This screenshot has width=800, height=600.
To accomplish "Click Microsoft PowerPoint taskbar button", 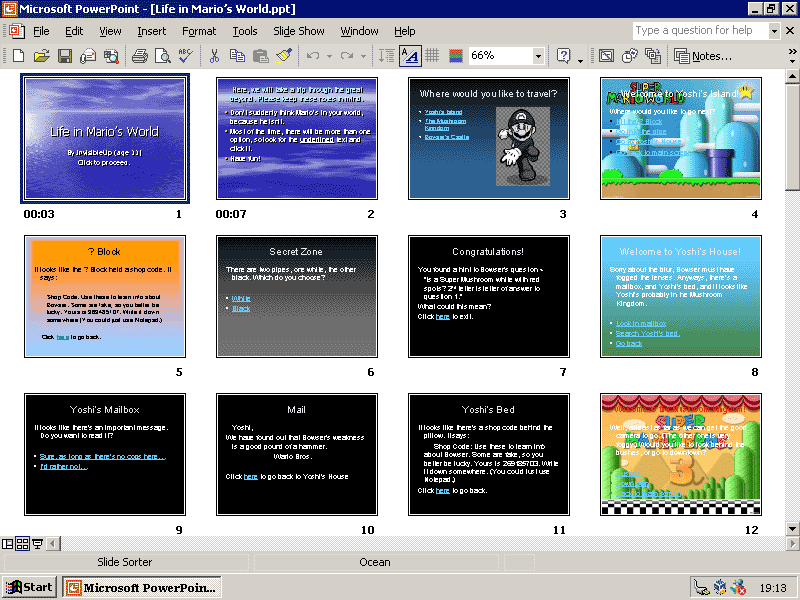I will 142,588.
